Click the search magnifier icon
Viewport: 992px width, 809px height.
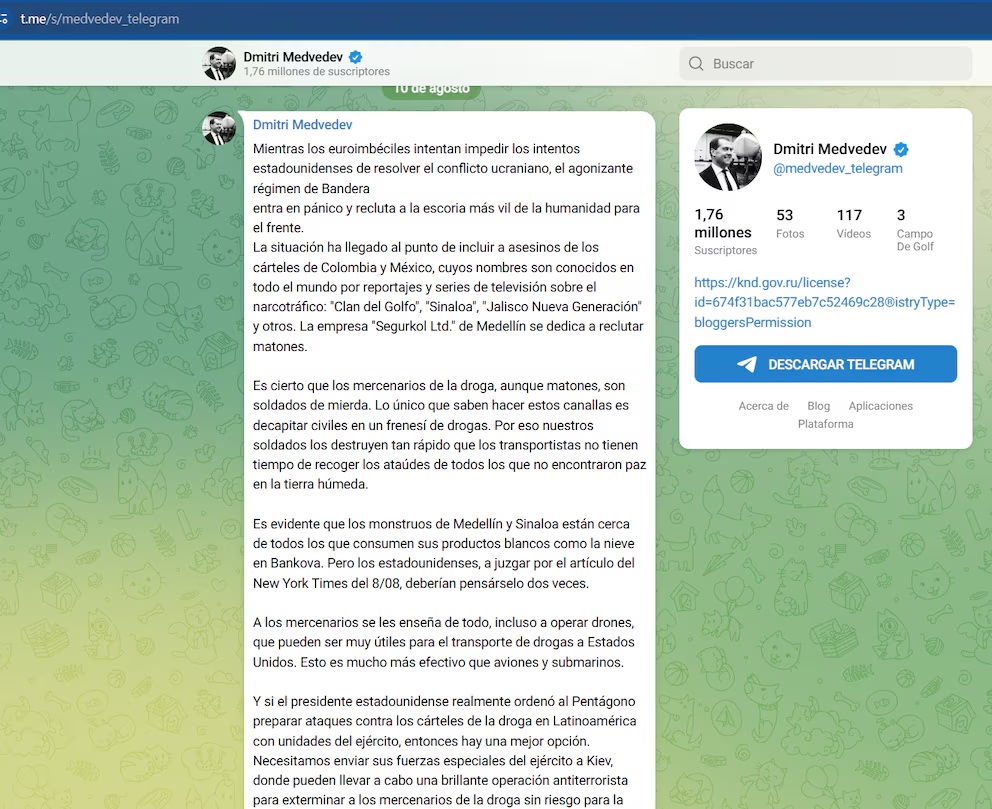(696, 64)
